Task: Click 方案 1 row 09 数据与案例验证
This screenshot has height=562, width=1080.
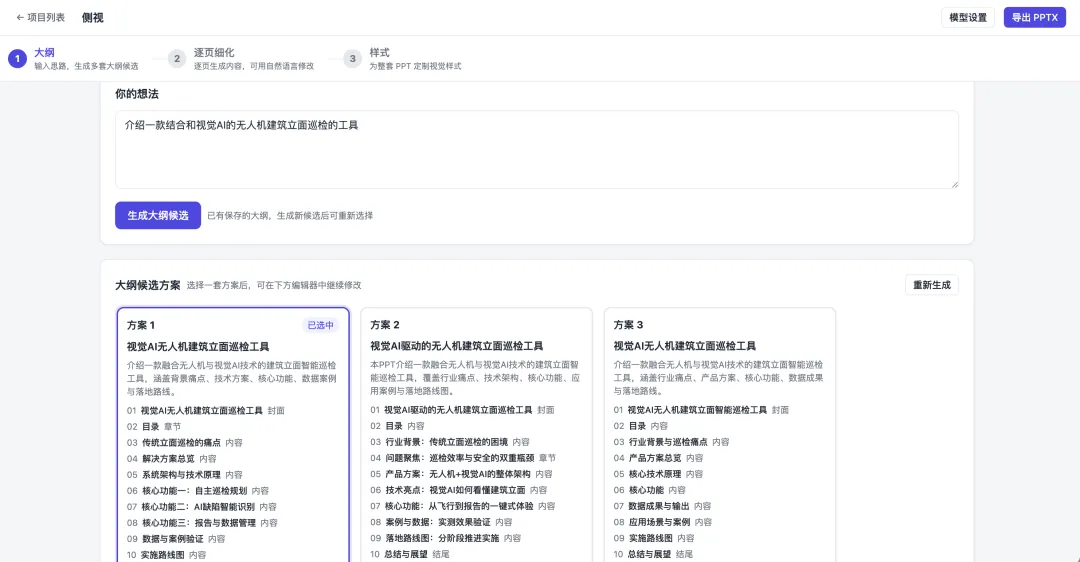Action: coord(176,539)
